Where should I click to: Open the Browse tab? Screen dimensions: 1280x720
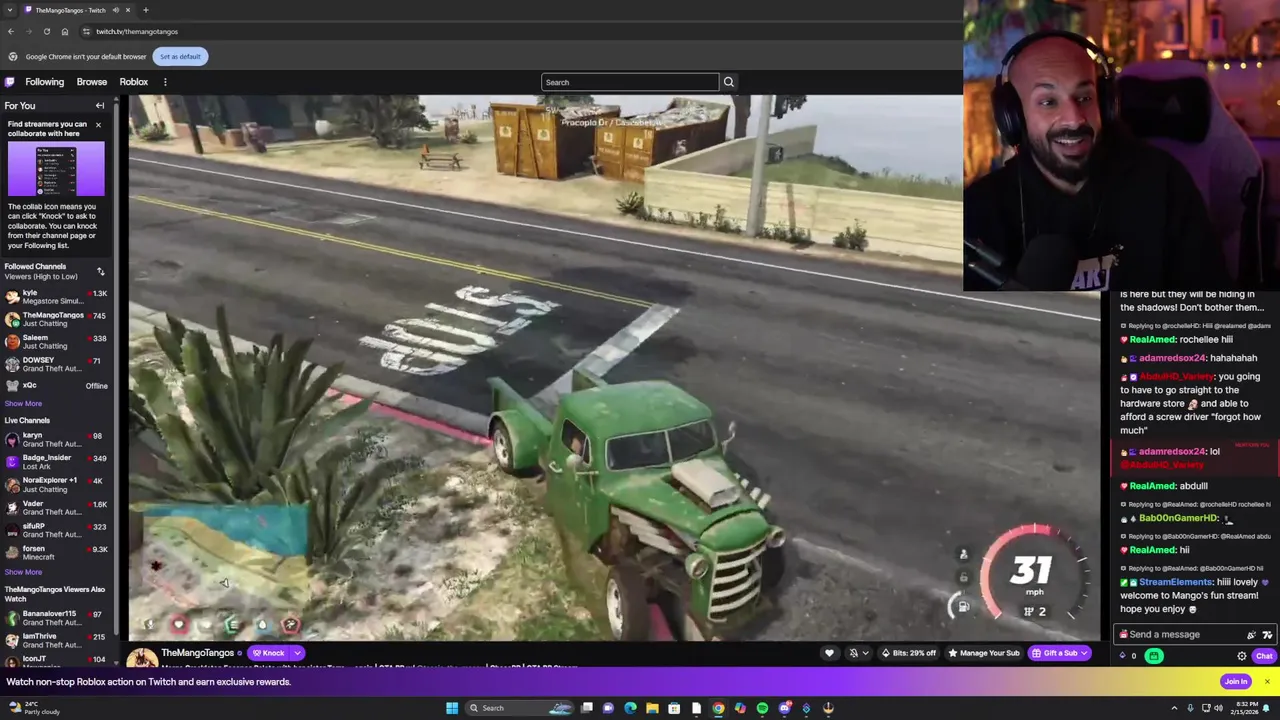[x=91, y=82]
